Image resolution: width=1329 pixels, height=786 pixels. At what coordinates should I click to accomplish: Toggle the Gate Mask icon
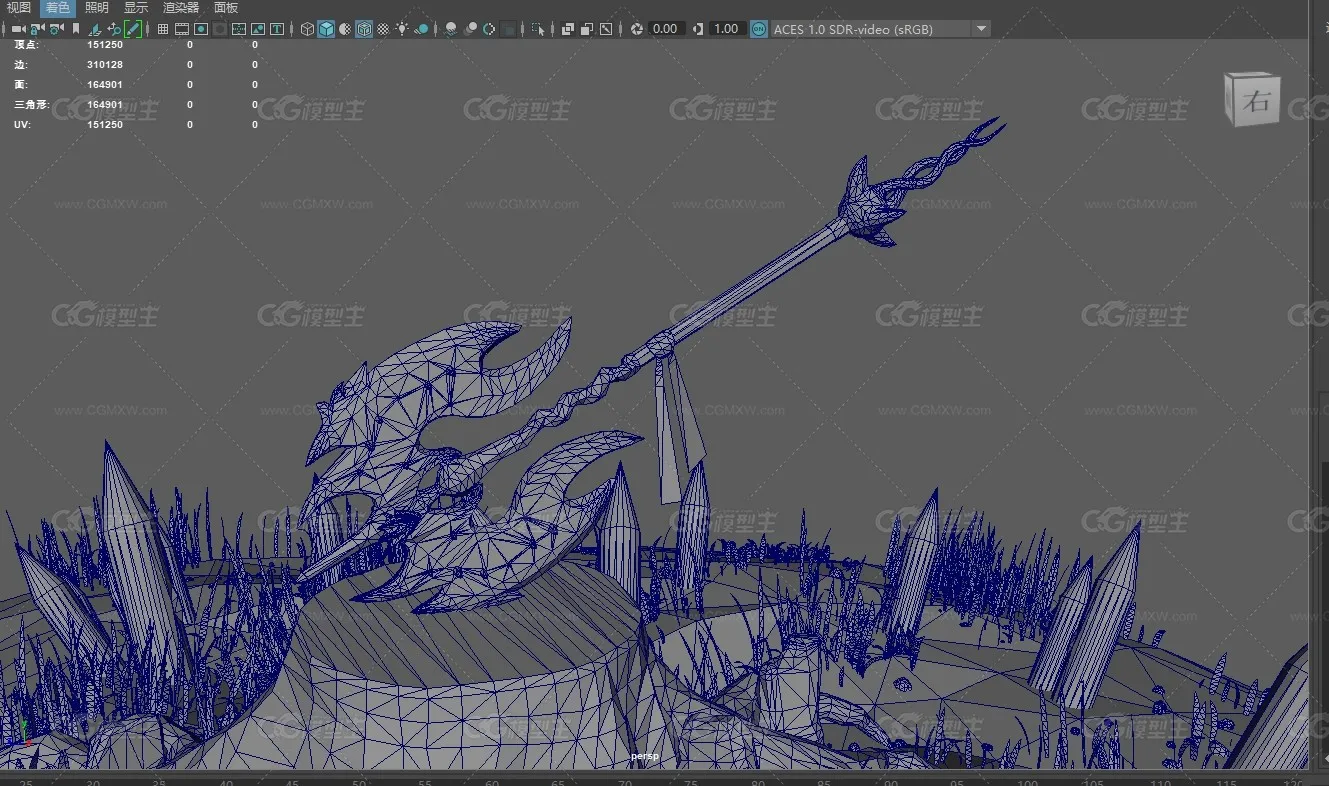pyautogui.click(x=220, y=29)
